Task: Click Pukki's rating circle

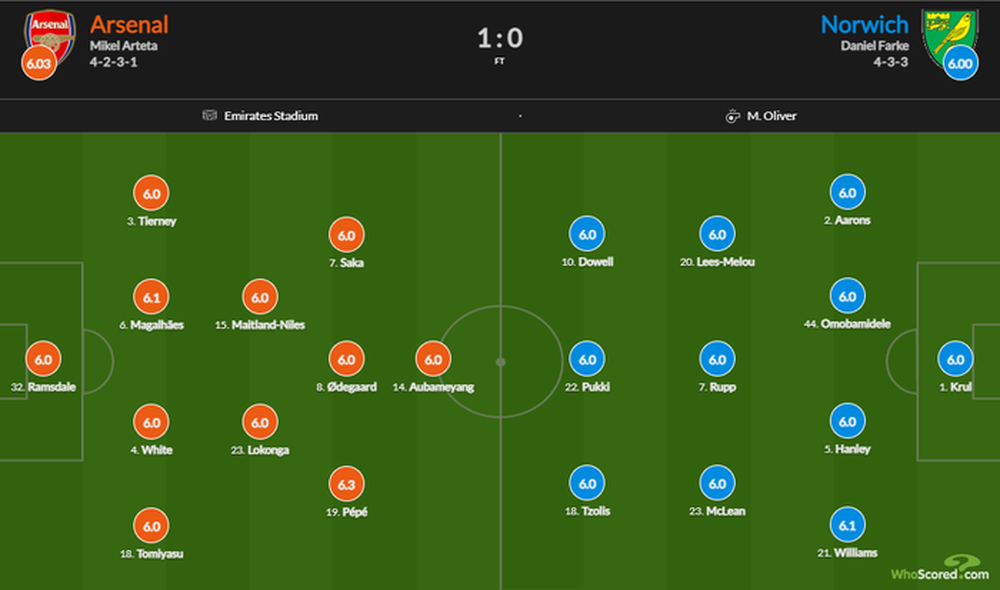Action: [587, 359]
